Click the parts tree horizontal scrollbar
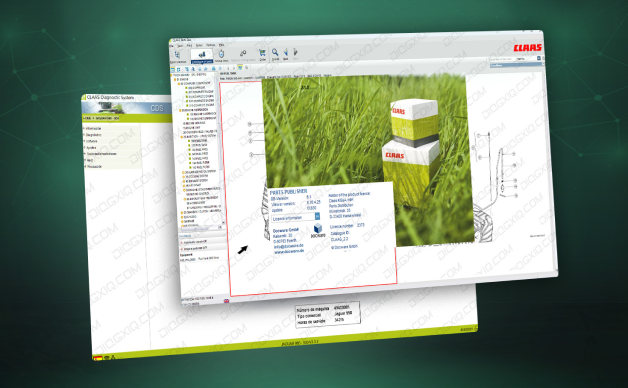The width and height of the screenshot is (628, 388). [x=200, y=227]
